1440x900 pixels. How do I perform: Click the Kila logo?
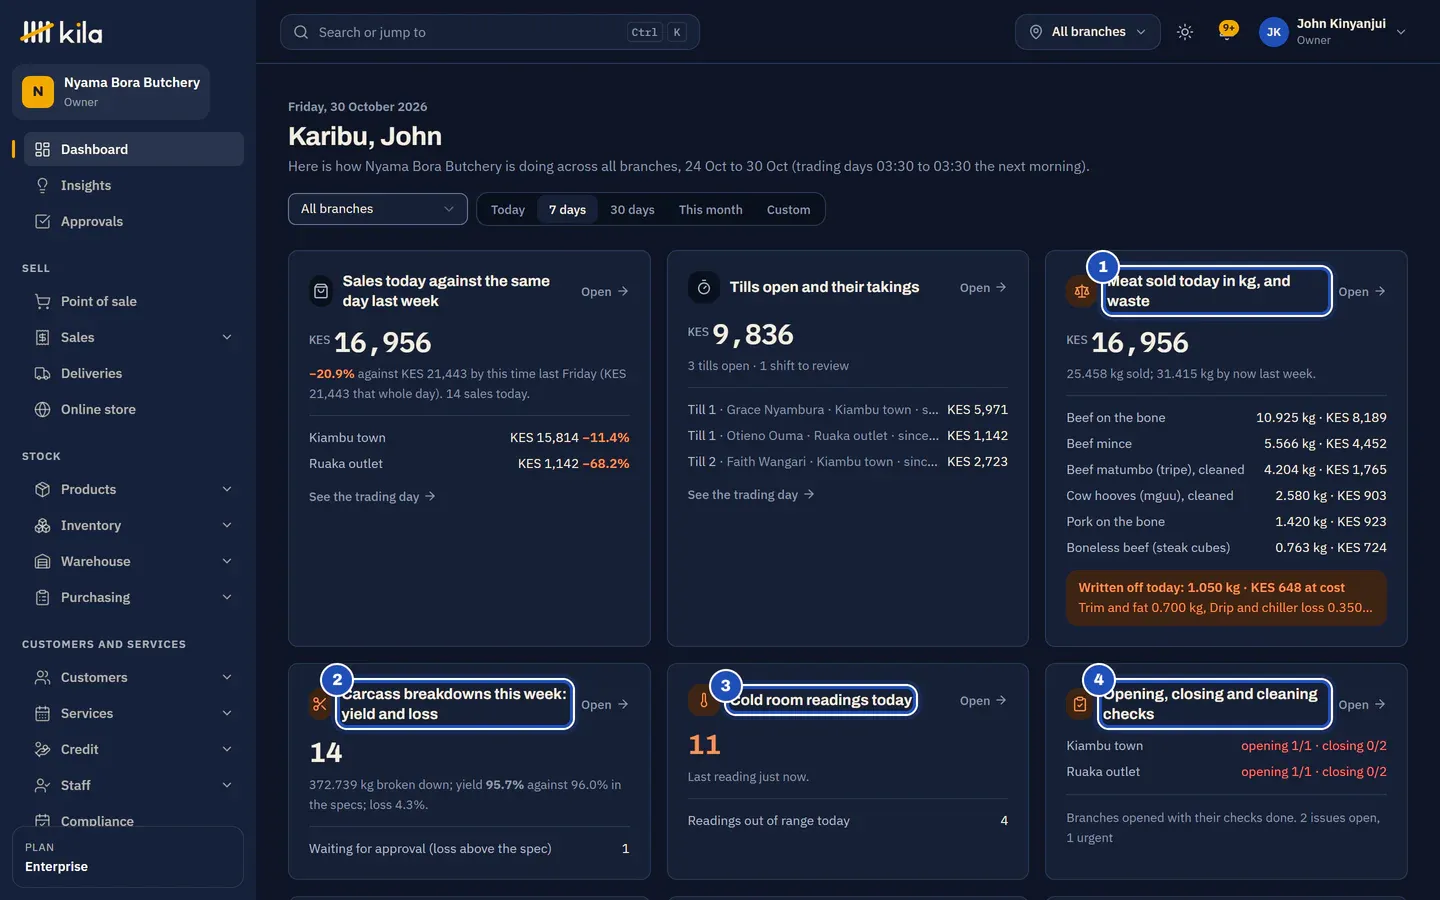point(61,33)
